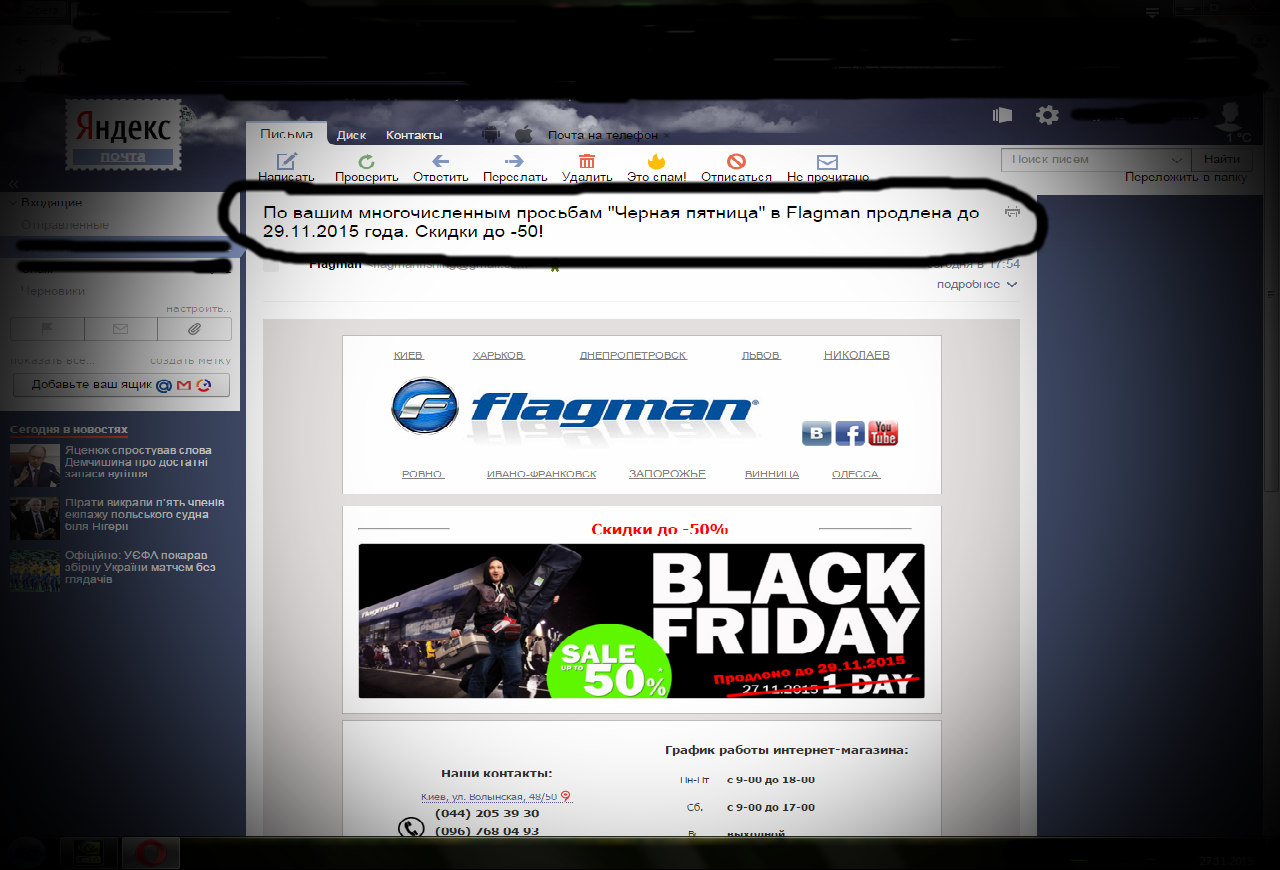1280x870 pixels.
Task: Toggle the attachments paperclip filter button
Action: [x=194, y=329]
